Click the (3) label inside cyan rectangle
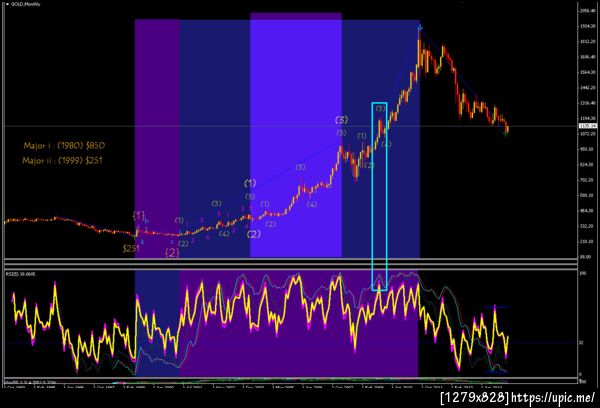Image resolution: width=600 pixels, height=408 pixels. click(380, 109)
